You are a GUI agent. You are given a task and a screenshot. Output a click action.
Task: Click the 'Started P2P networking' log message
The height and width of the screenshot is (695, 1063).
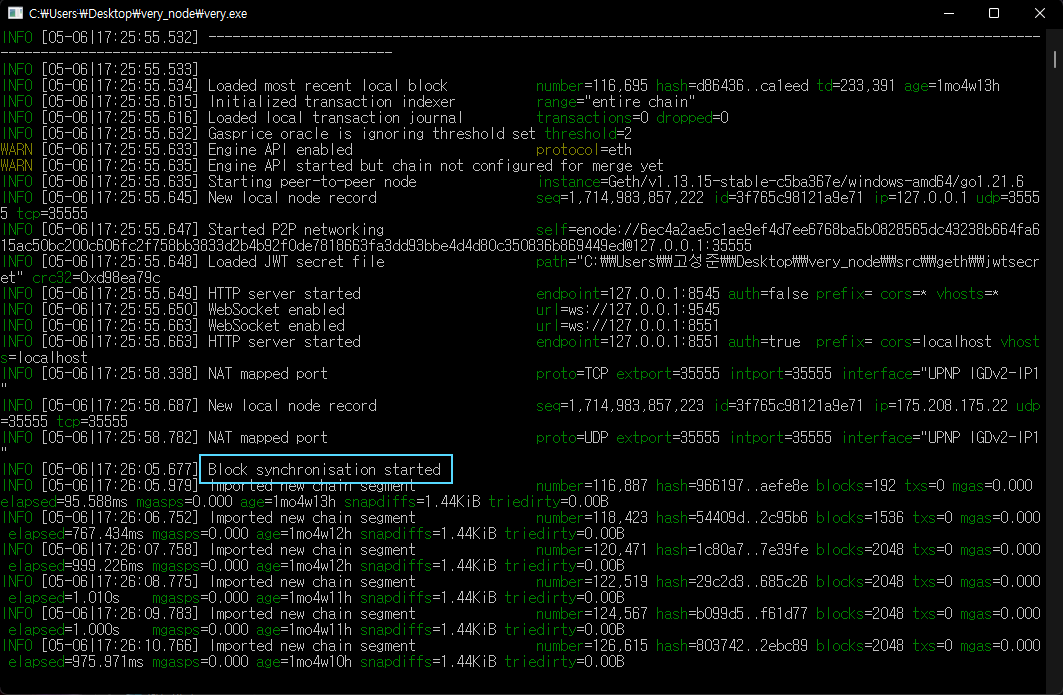(295, 230)
